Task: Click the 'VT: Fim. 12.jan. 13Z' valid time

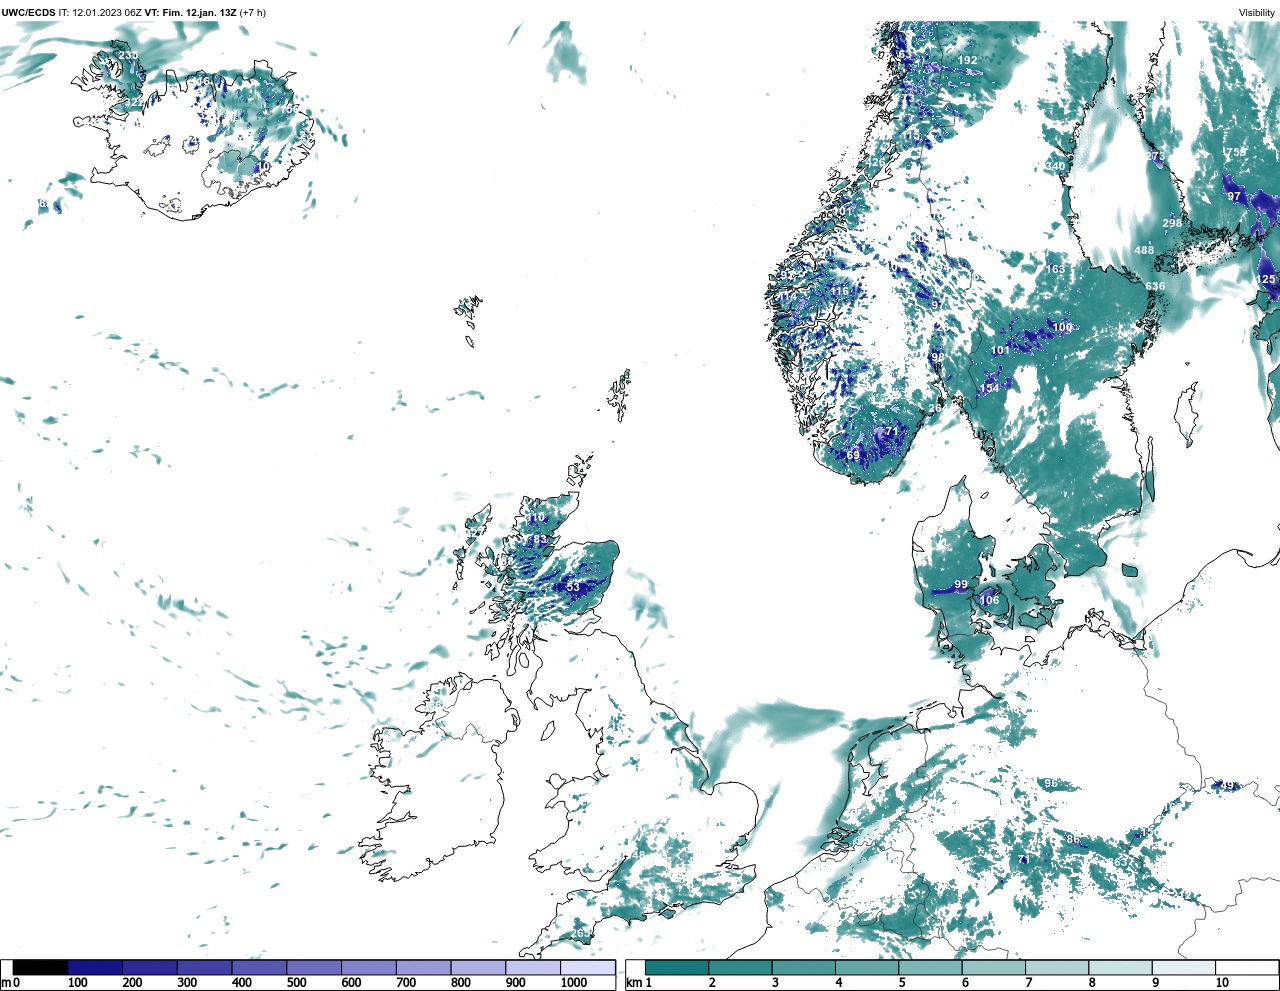Action: click(x=190, y=12)
